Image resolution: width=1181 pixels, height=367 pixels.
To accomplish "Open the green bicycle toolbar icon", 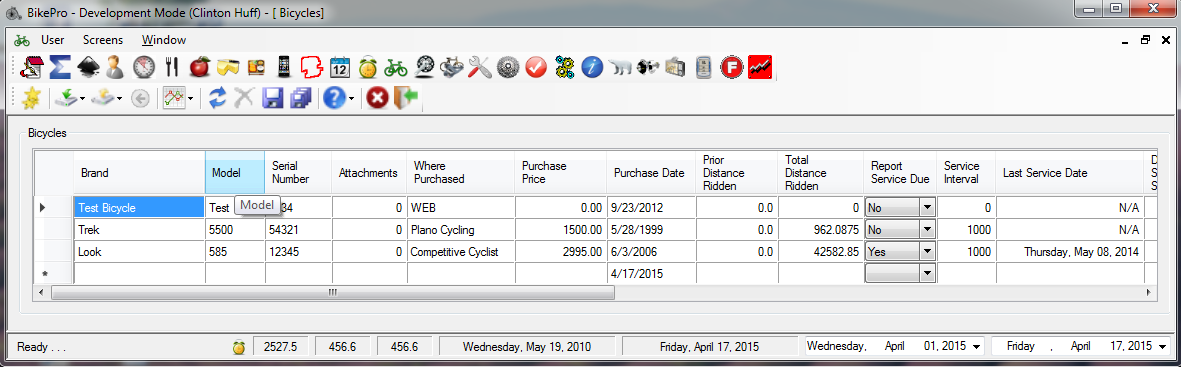I will [x=395, y=68].
